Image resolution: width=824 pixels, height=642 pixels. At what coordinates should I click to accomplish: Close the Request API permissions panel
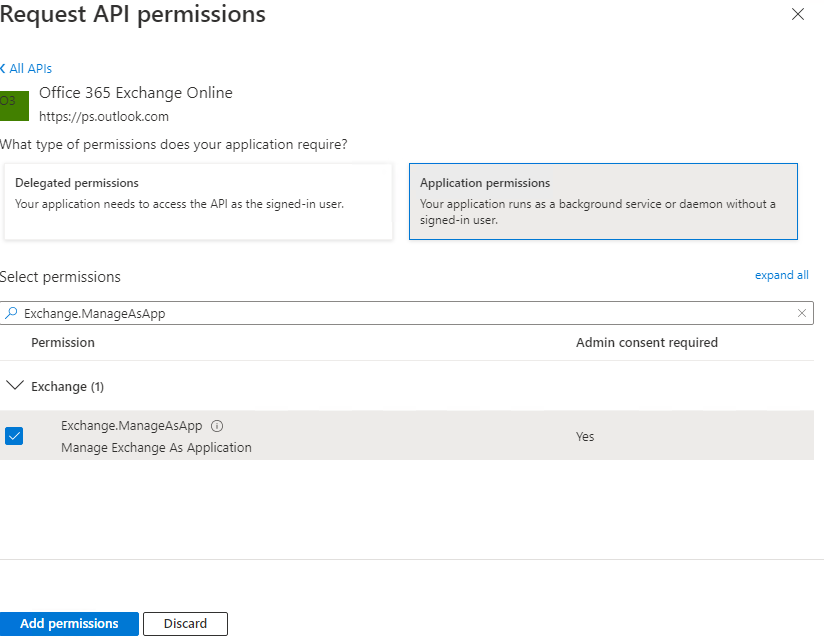coord(797,14)
